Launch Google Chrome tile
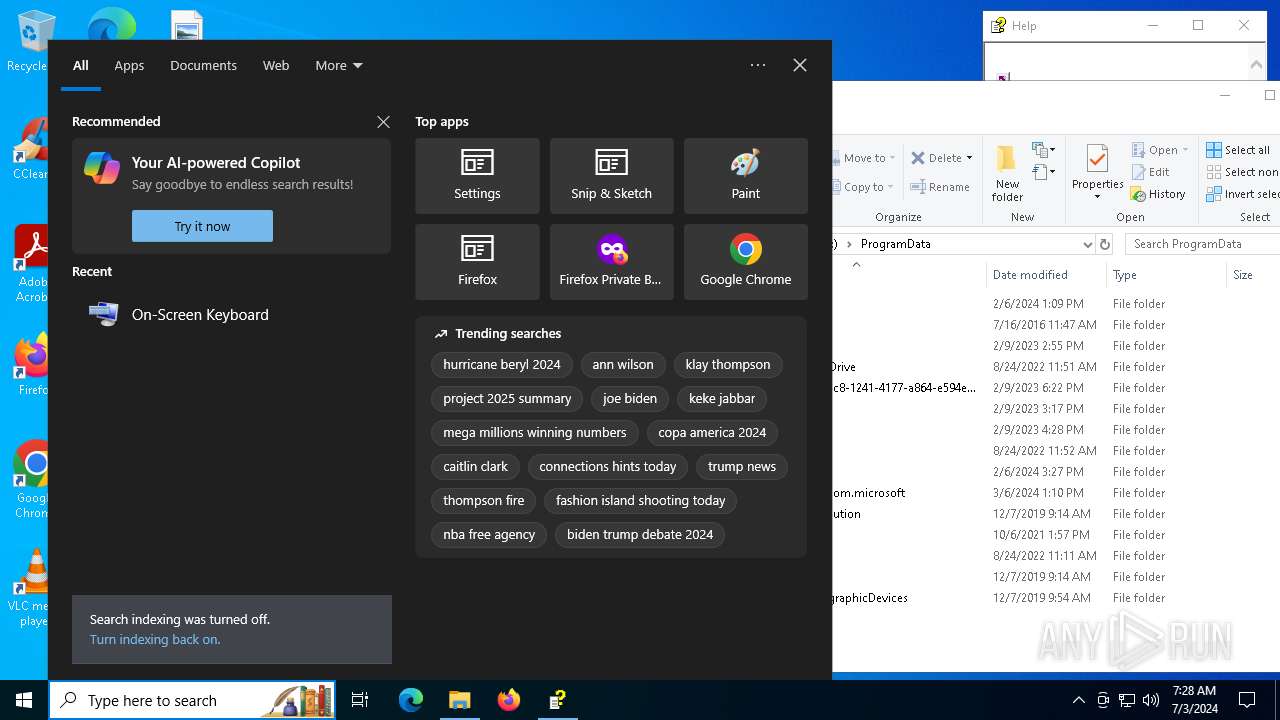This screenshot has width=1280, height=720. point(745,262)
